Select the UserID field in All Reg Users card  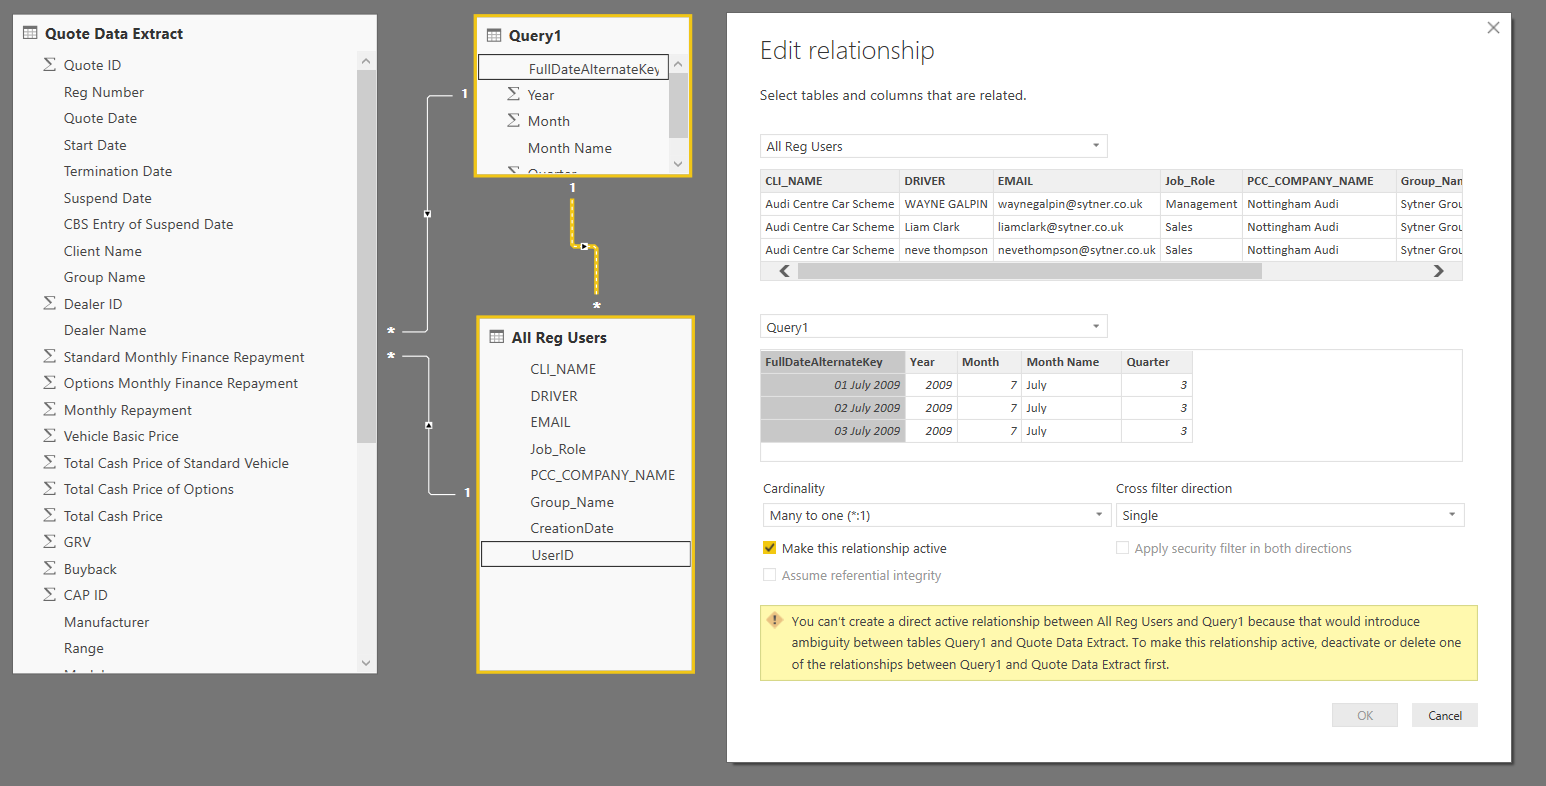click(585, 554)
